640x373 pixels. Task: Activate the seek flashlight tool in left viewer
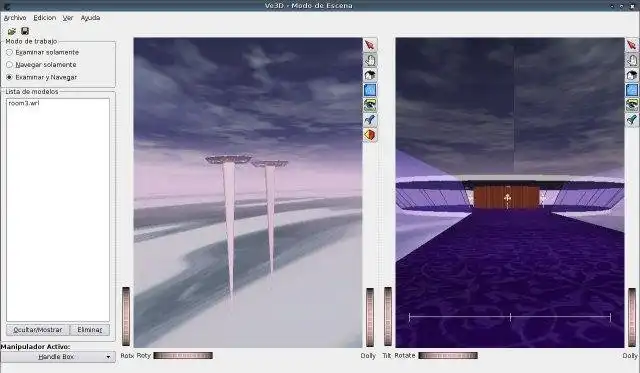coord(370,120)
